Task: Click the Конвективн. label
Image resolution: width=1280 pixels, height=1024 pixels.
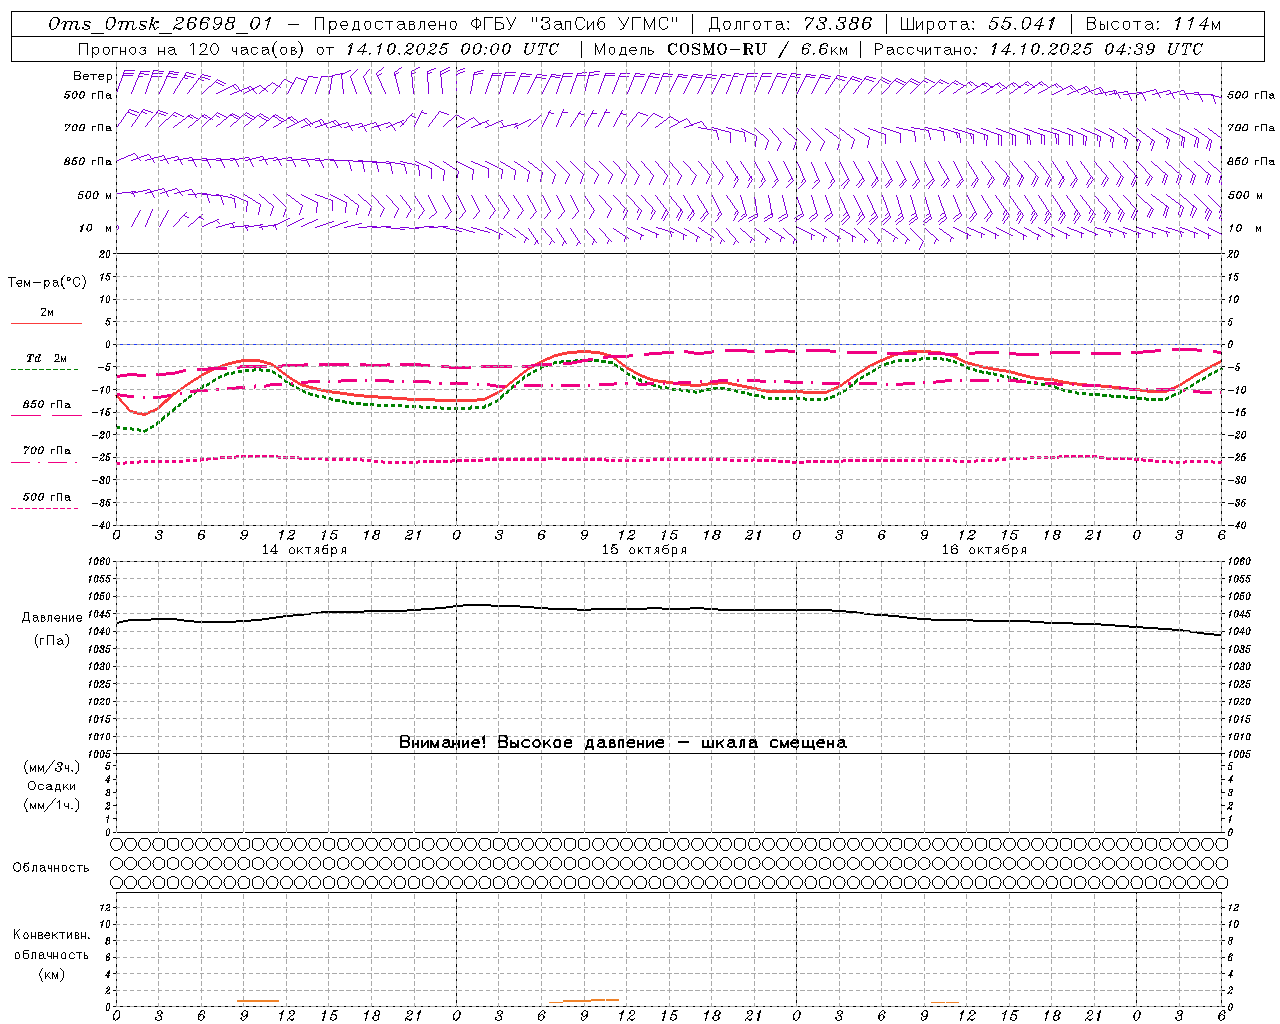Action: click(51, 935)
